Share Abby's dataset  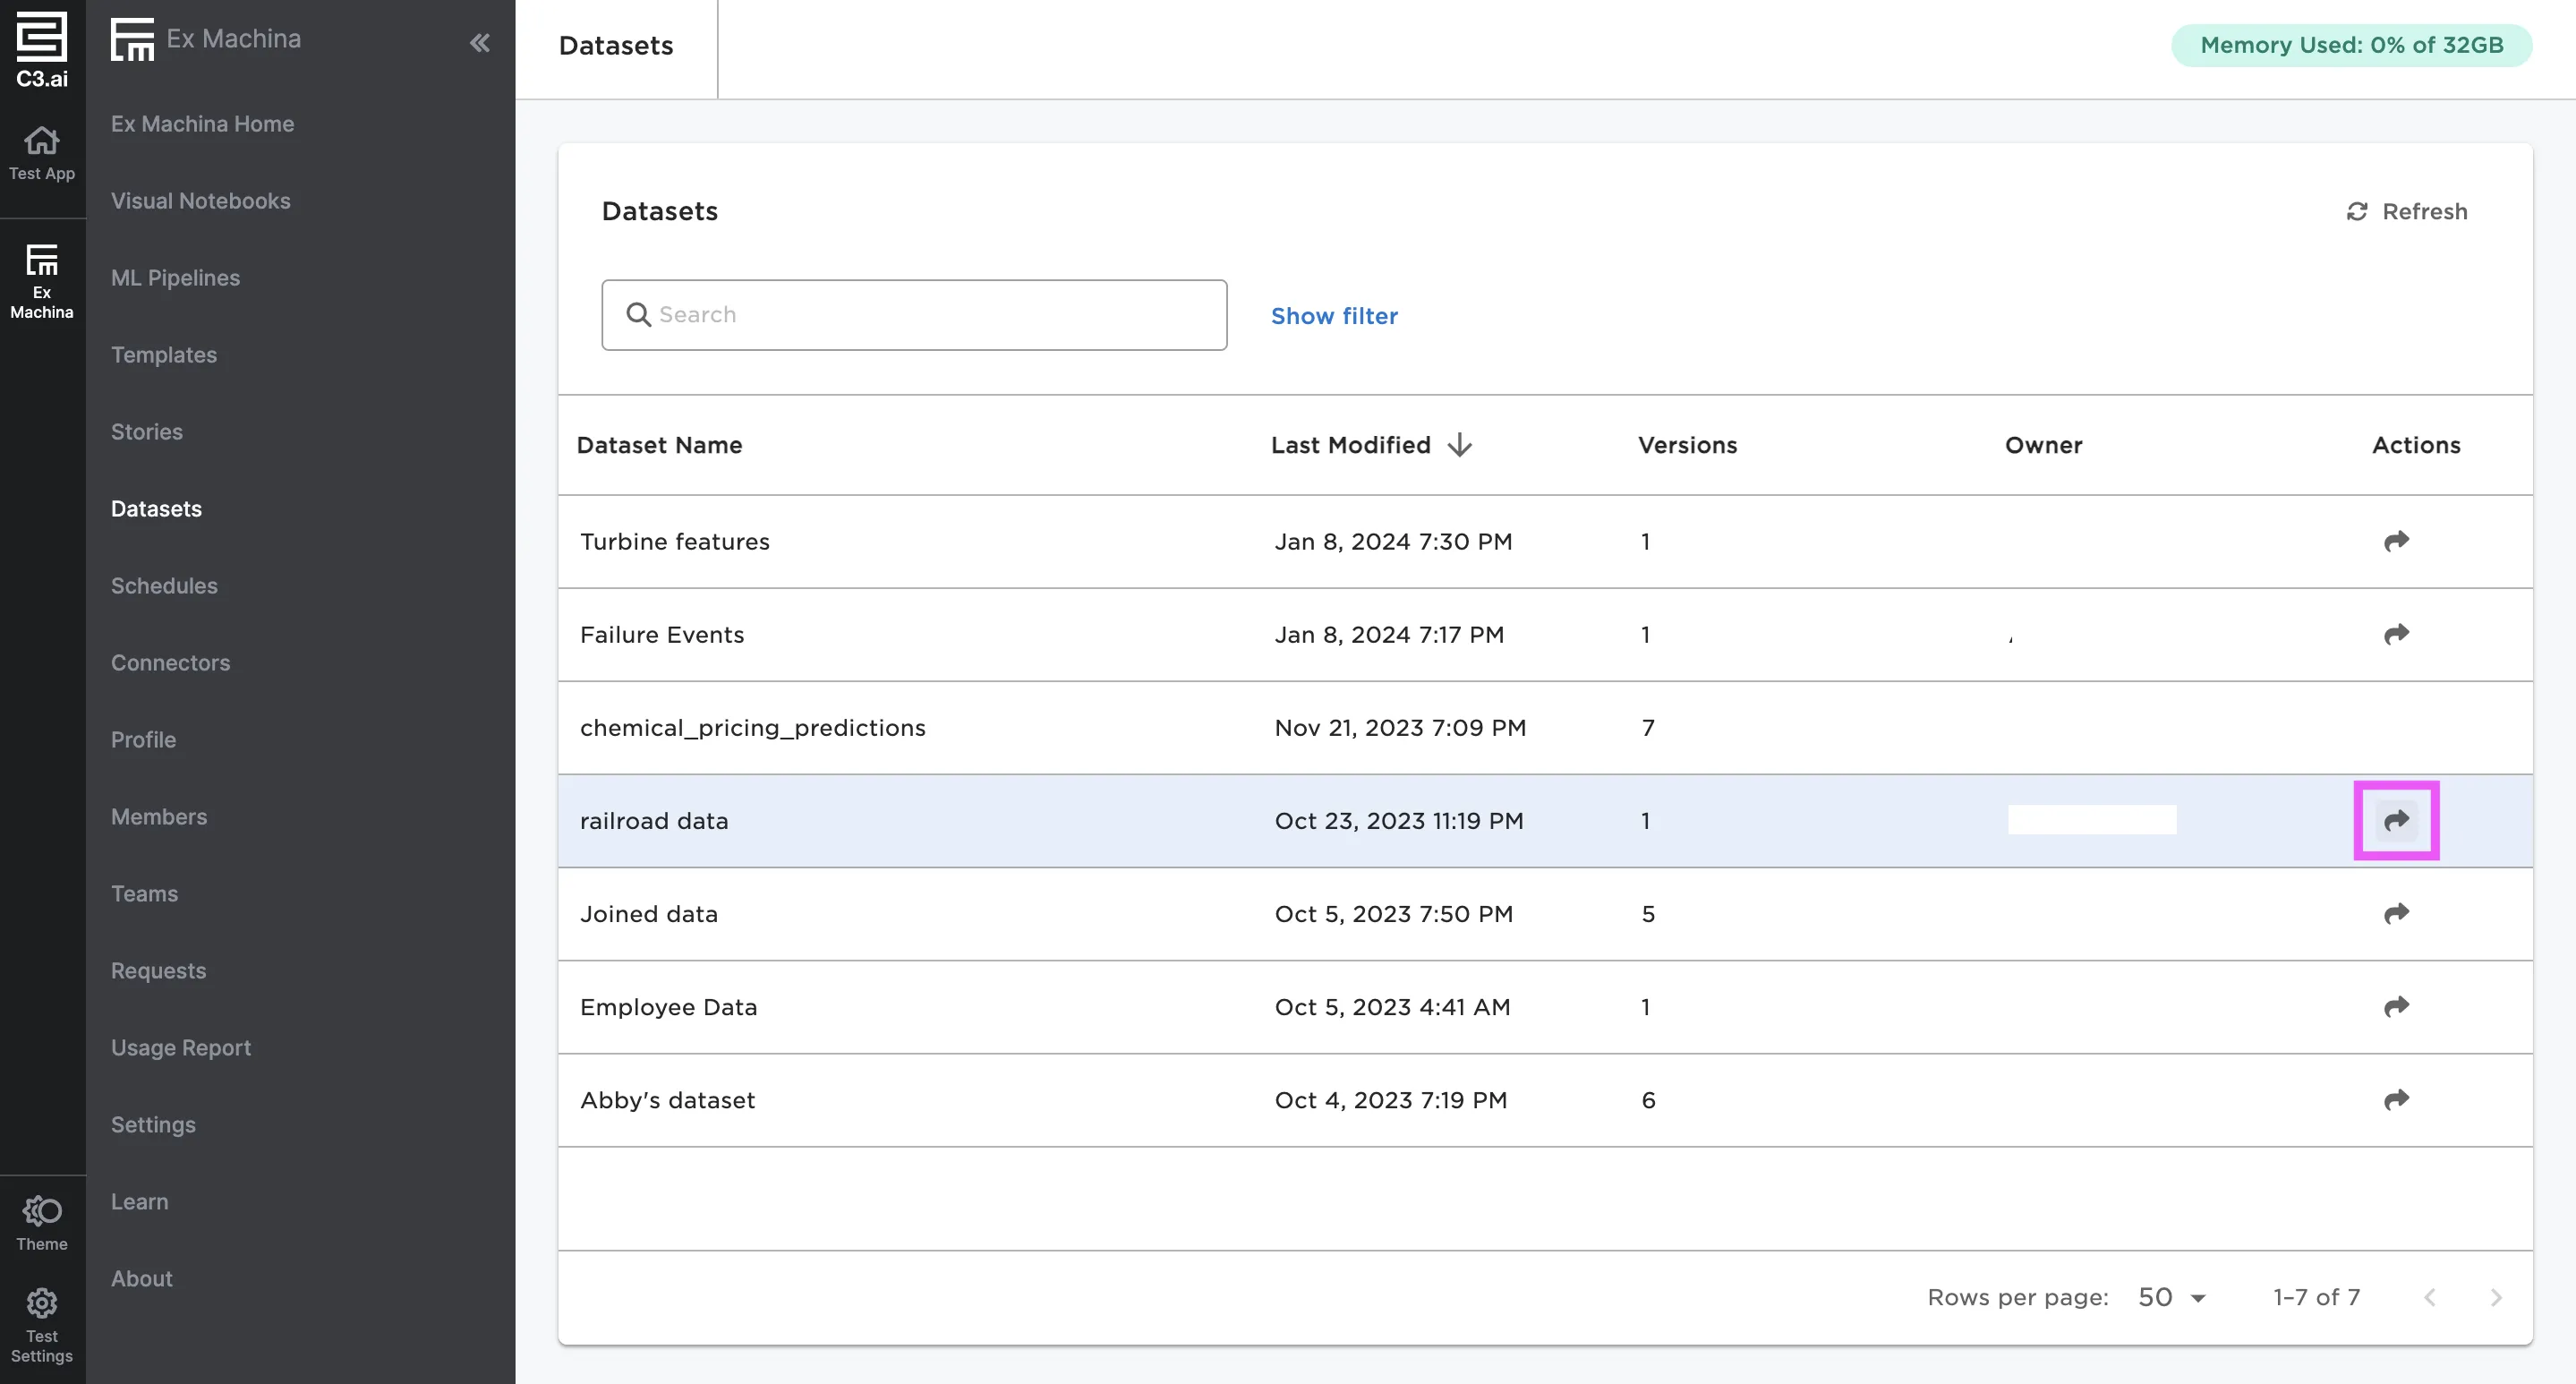click(2396, 1099)
